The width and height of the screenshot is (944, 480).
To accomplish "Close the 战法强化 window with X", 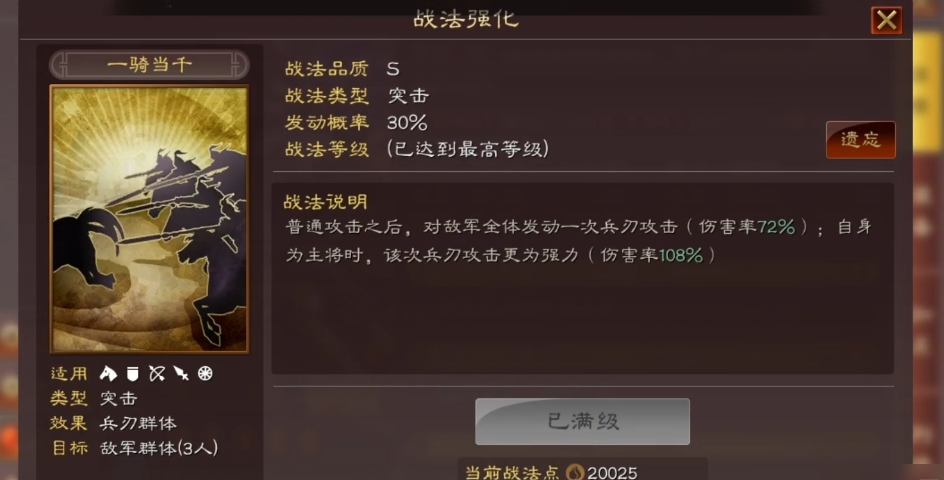I will [x=886, y=20].
